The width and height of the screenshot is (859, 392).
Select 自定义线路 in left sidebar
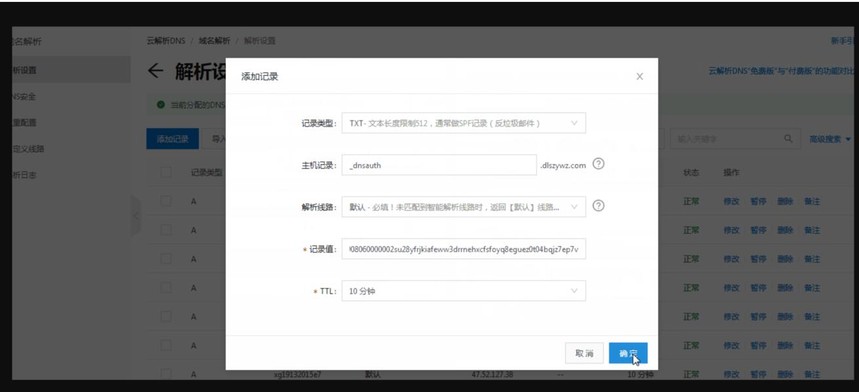point(28,149)
